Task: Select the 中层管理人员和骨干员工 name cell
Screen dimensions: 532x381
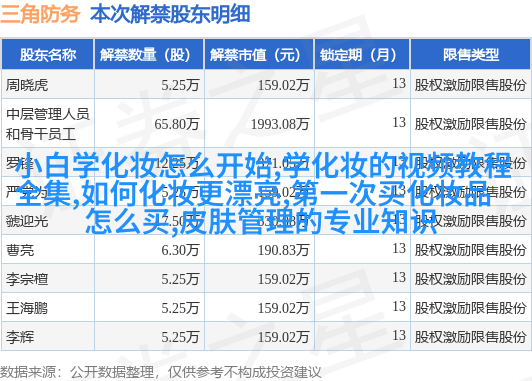Action: click(x=48, y=123)
